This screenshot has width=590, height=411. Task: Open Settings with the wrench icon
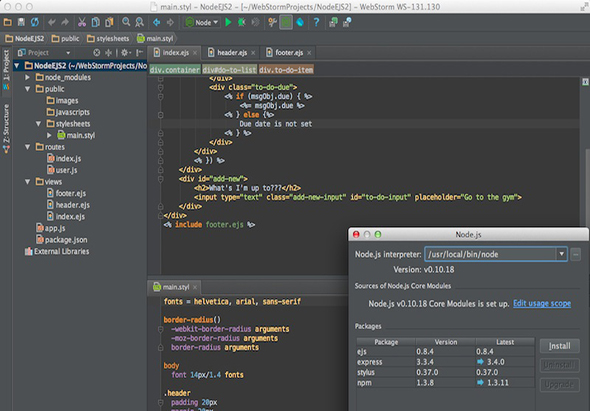point(272,23)
